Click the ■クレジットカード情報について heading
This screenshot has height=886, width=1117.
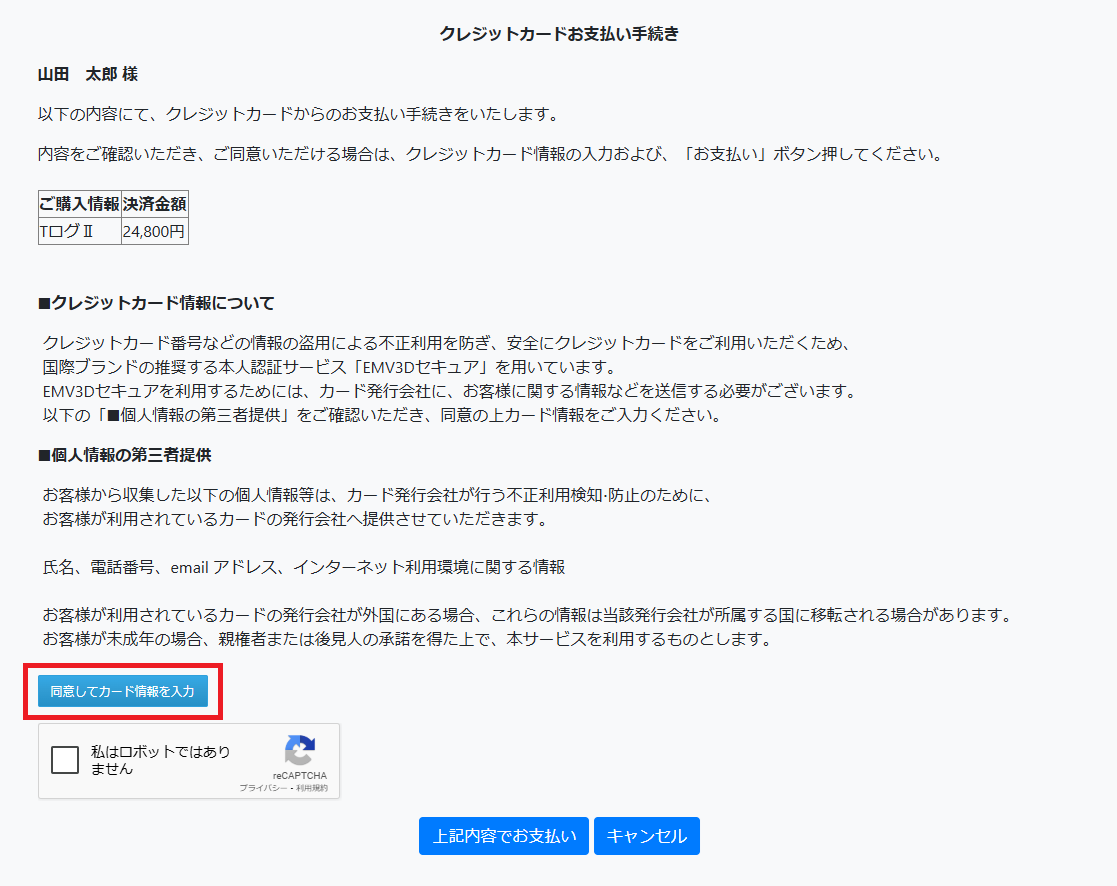156,302
